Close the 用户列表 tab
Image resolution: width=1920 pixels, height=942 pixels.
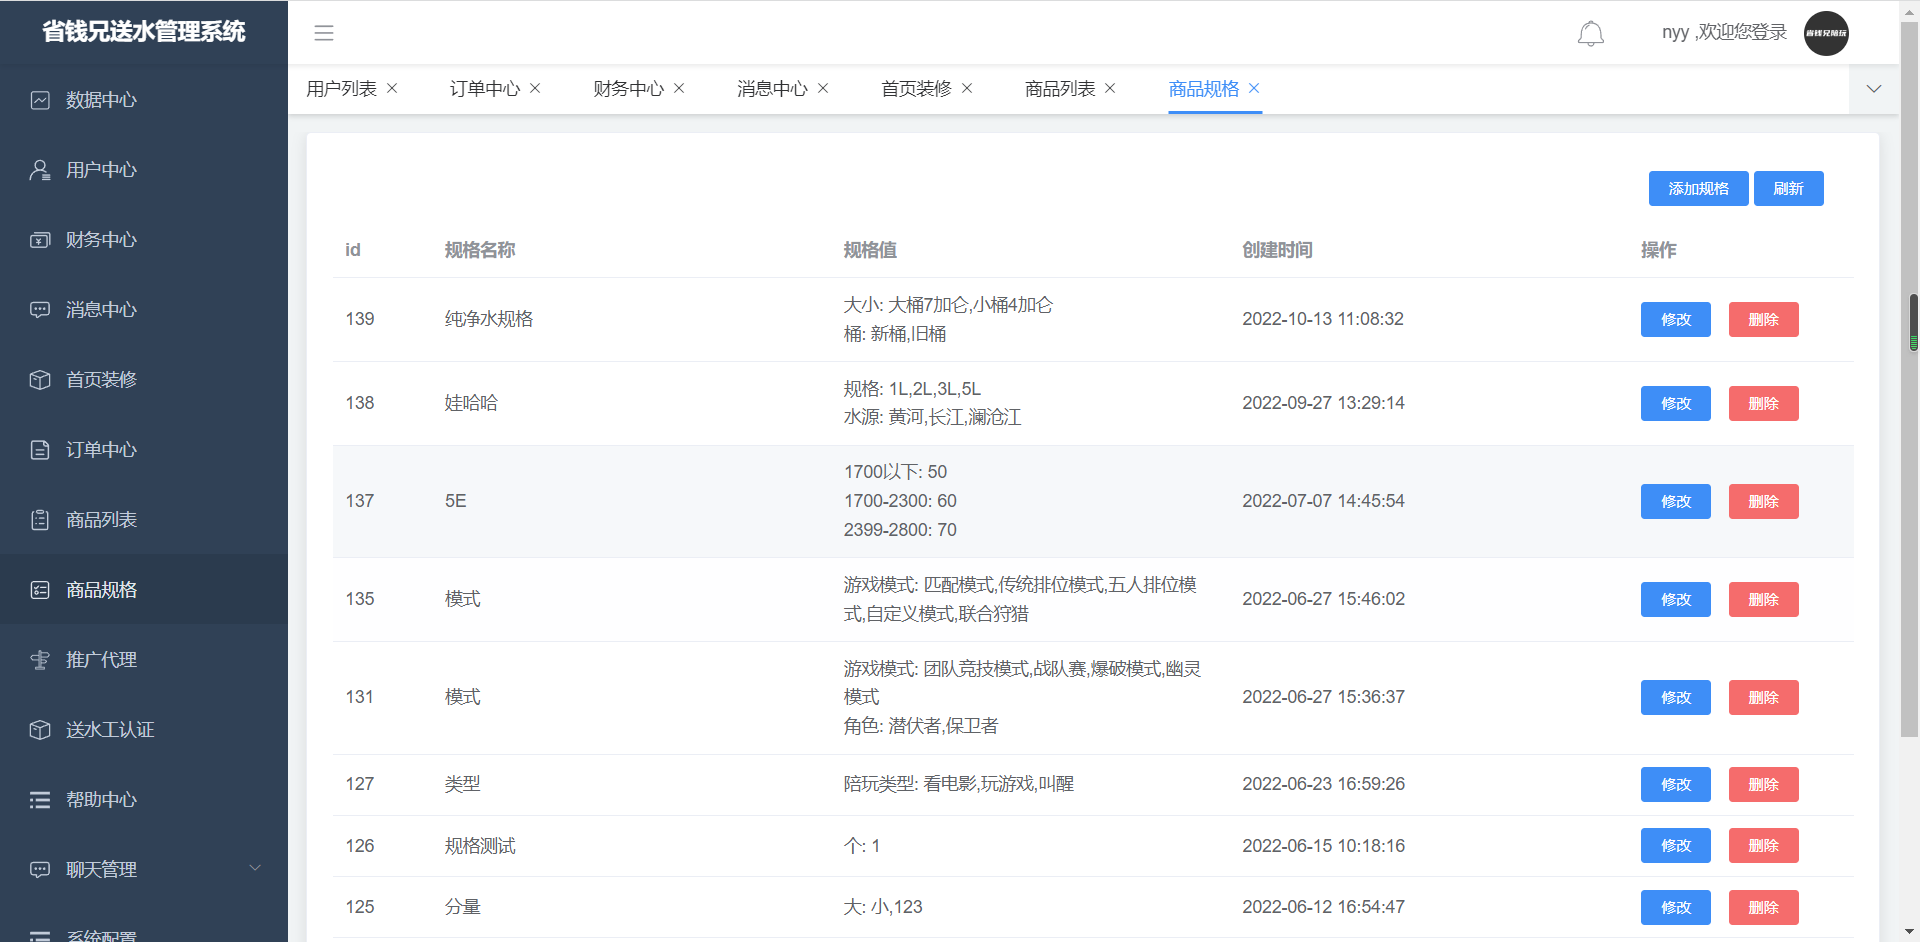[x=392, y=89]
